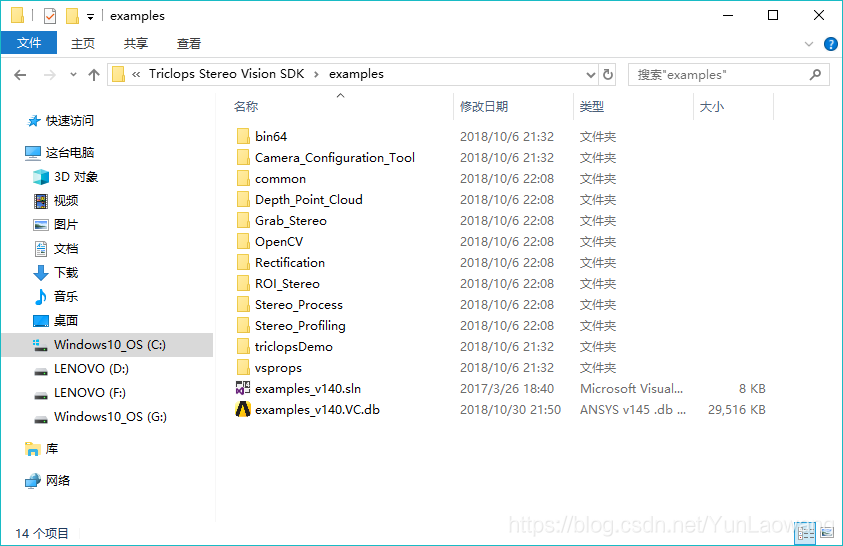Expand the ribbon with the chevron

pyautogui.click(x=809, y=44)
